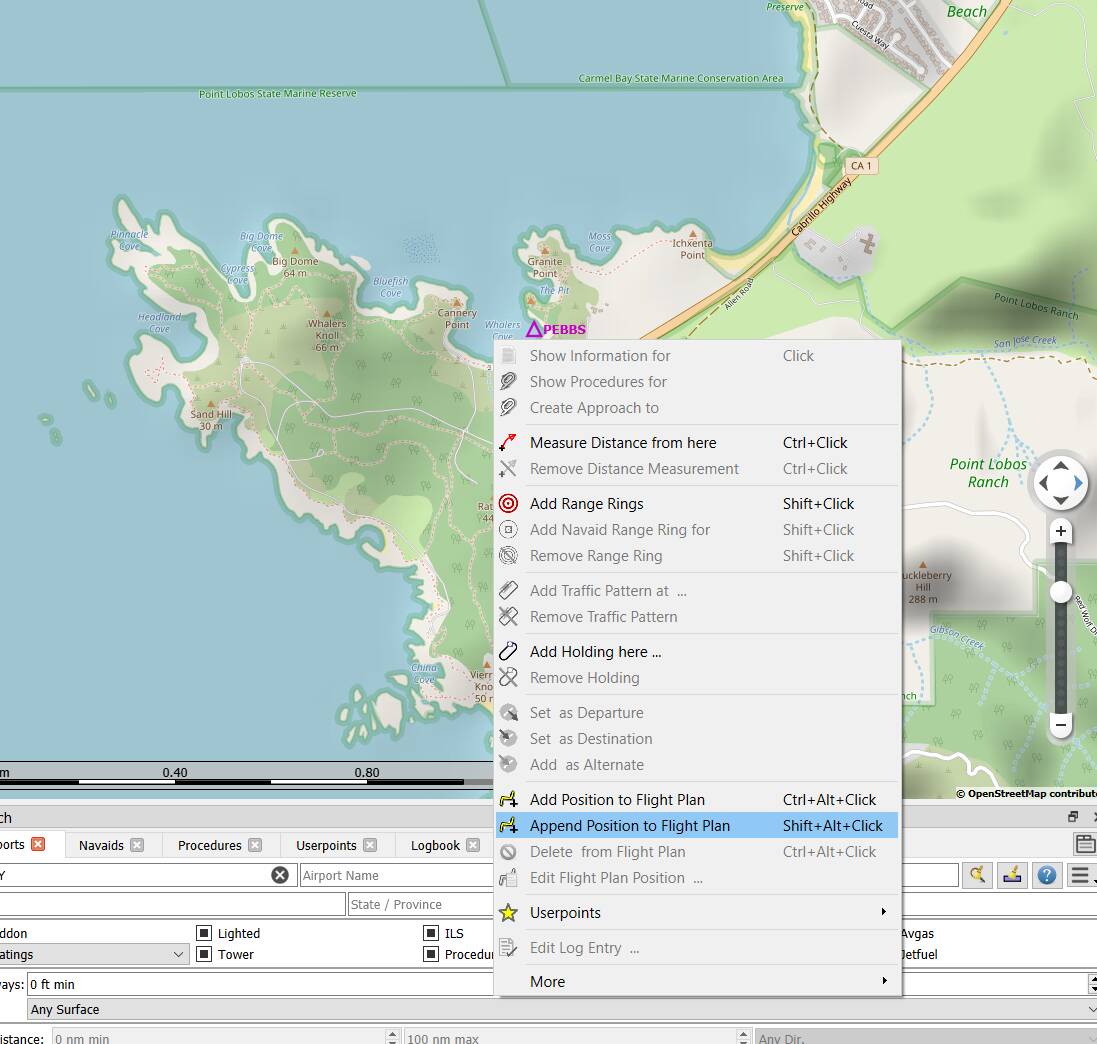Click the map zoom slider handle
This screenshot has height=1044, width=1097.
point(1061,592)
